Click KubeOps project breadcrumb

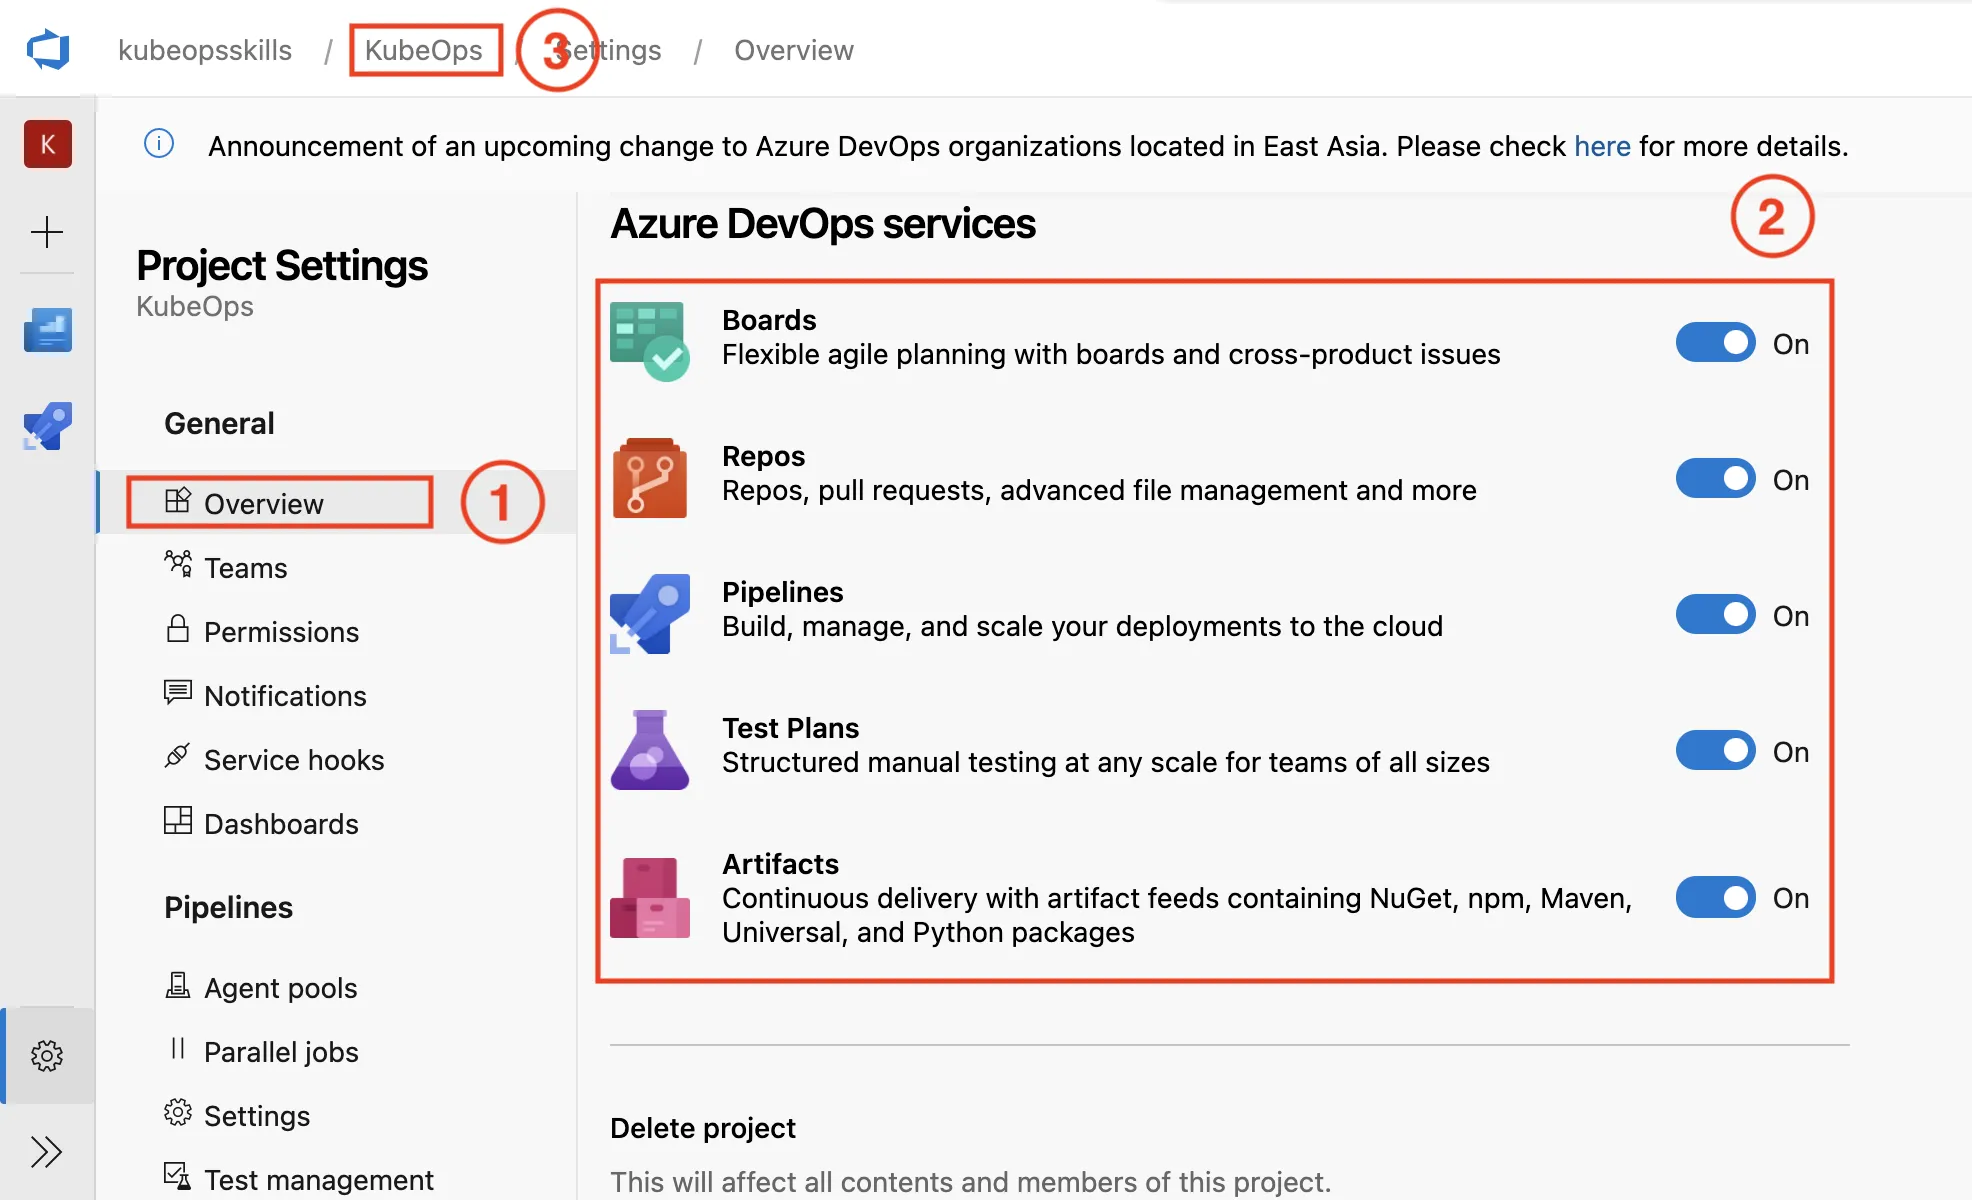(x=424, y=50)
